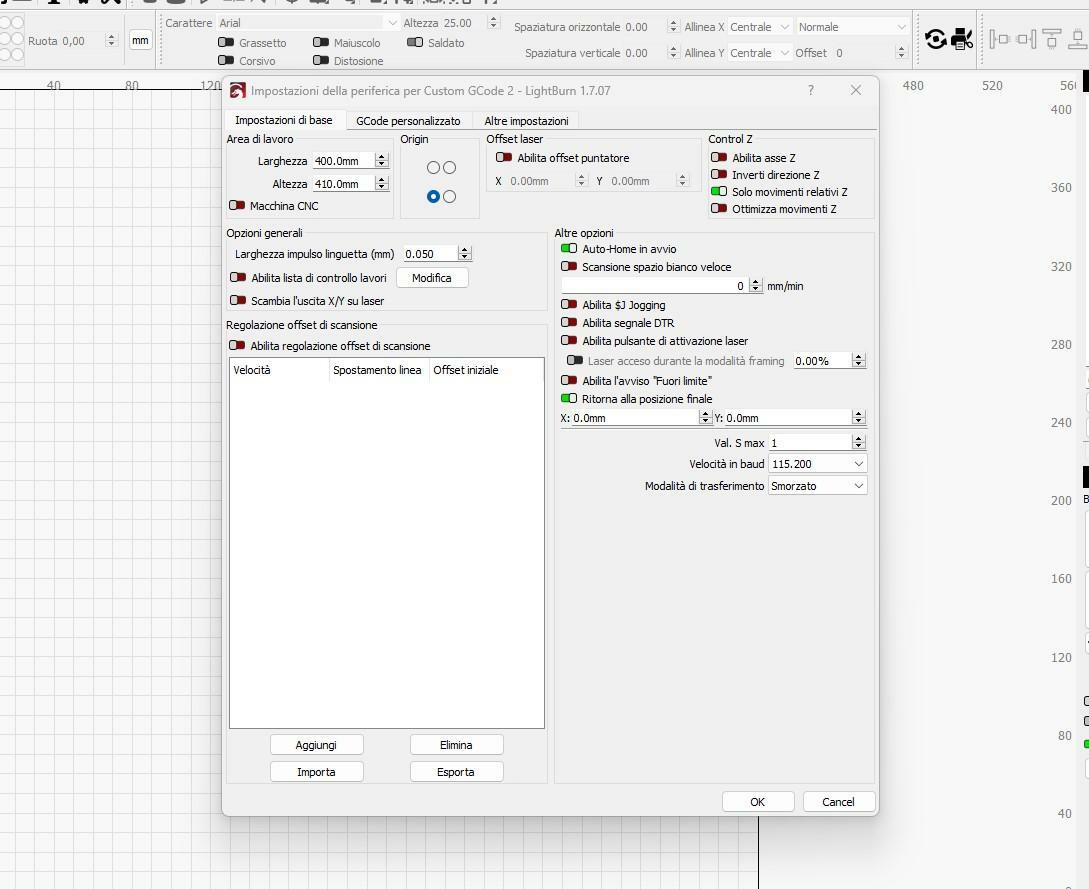1089x889 pixels.
Task: Enable the Macchina CNC toggle
Action: (x=237, y=206)
